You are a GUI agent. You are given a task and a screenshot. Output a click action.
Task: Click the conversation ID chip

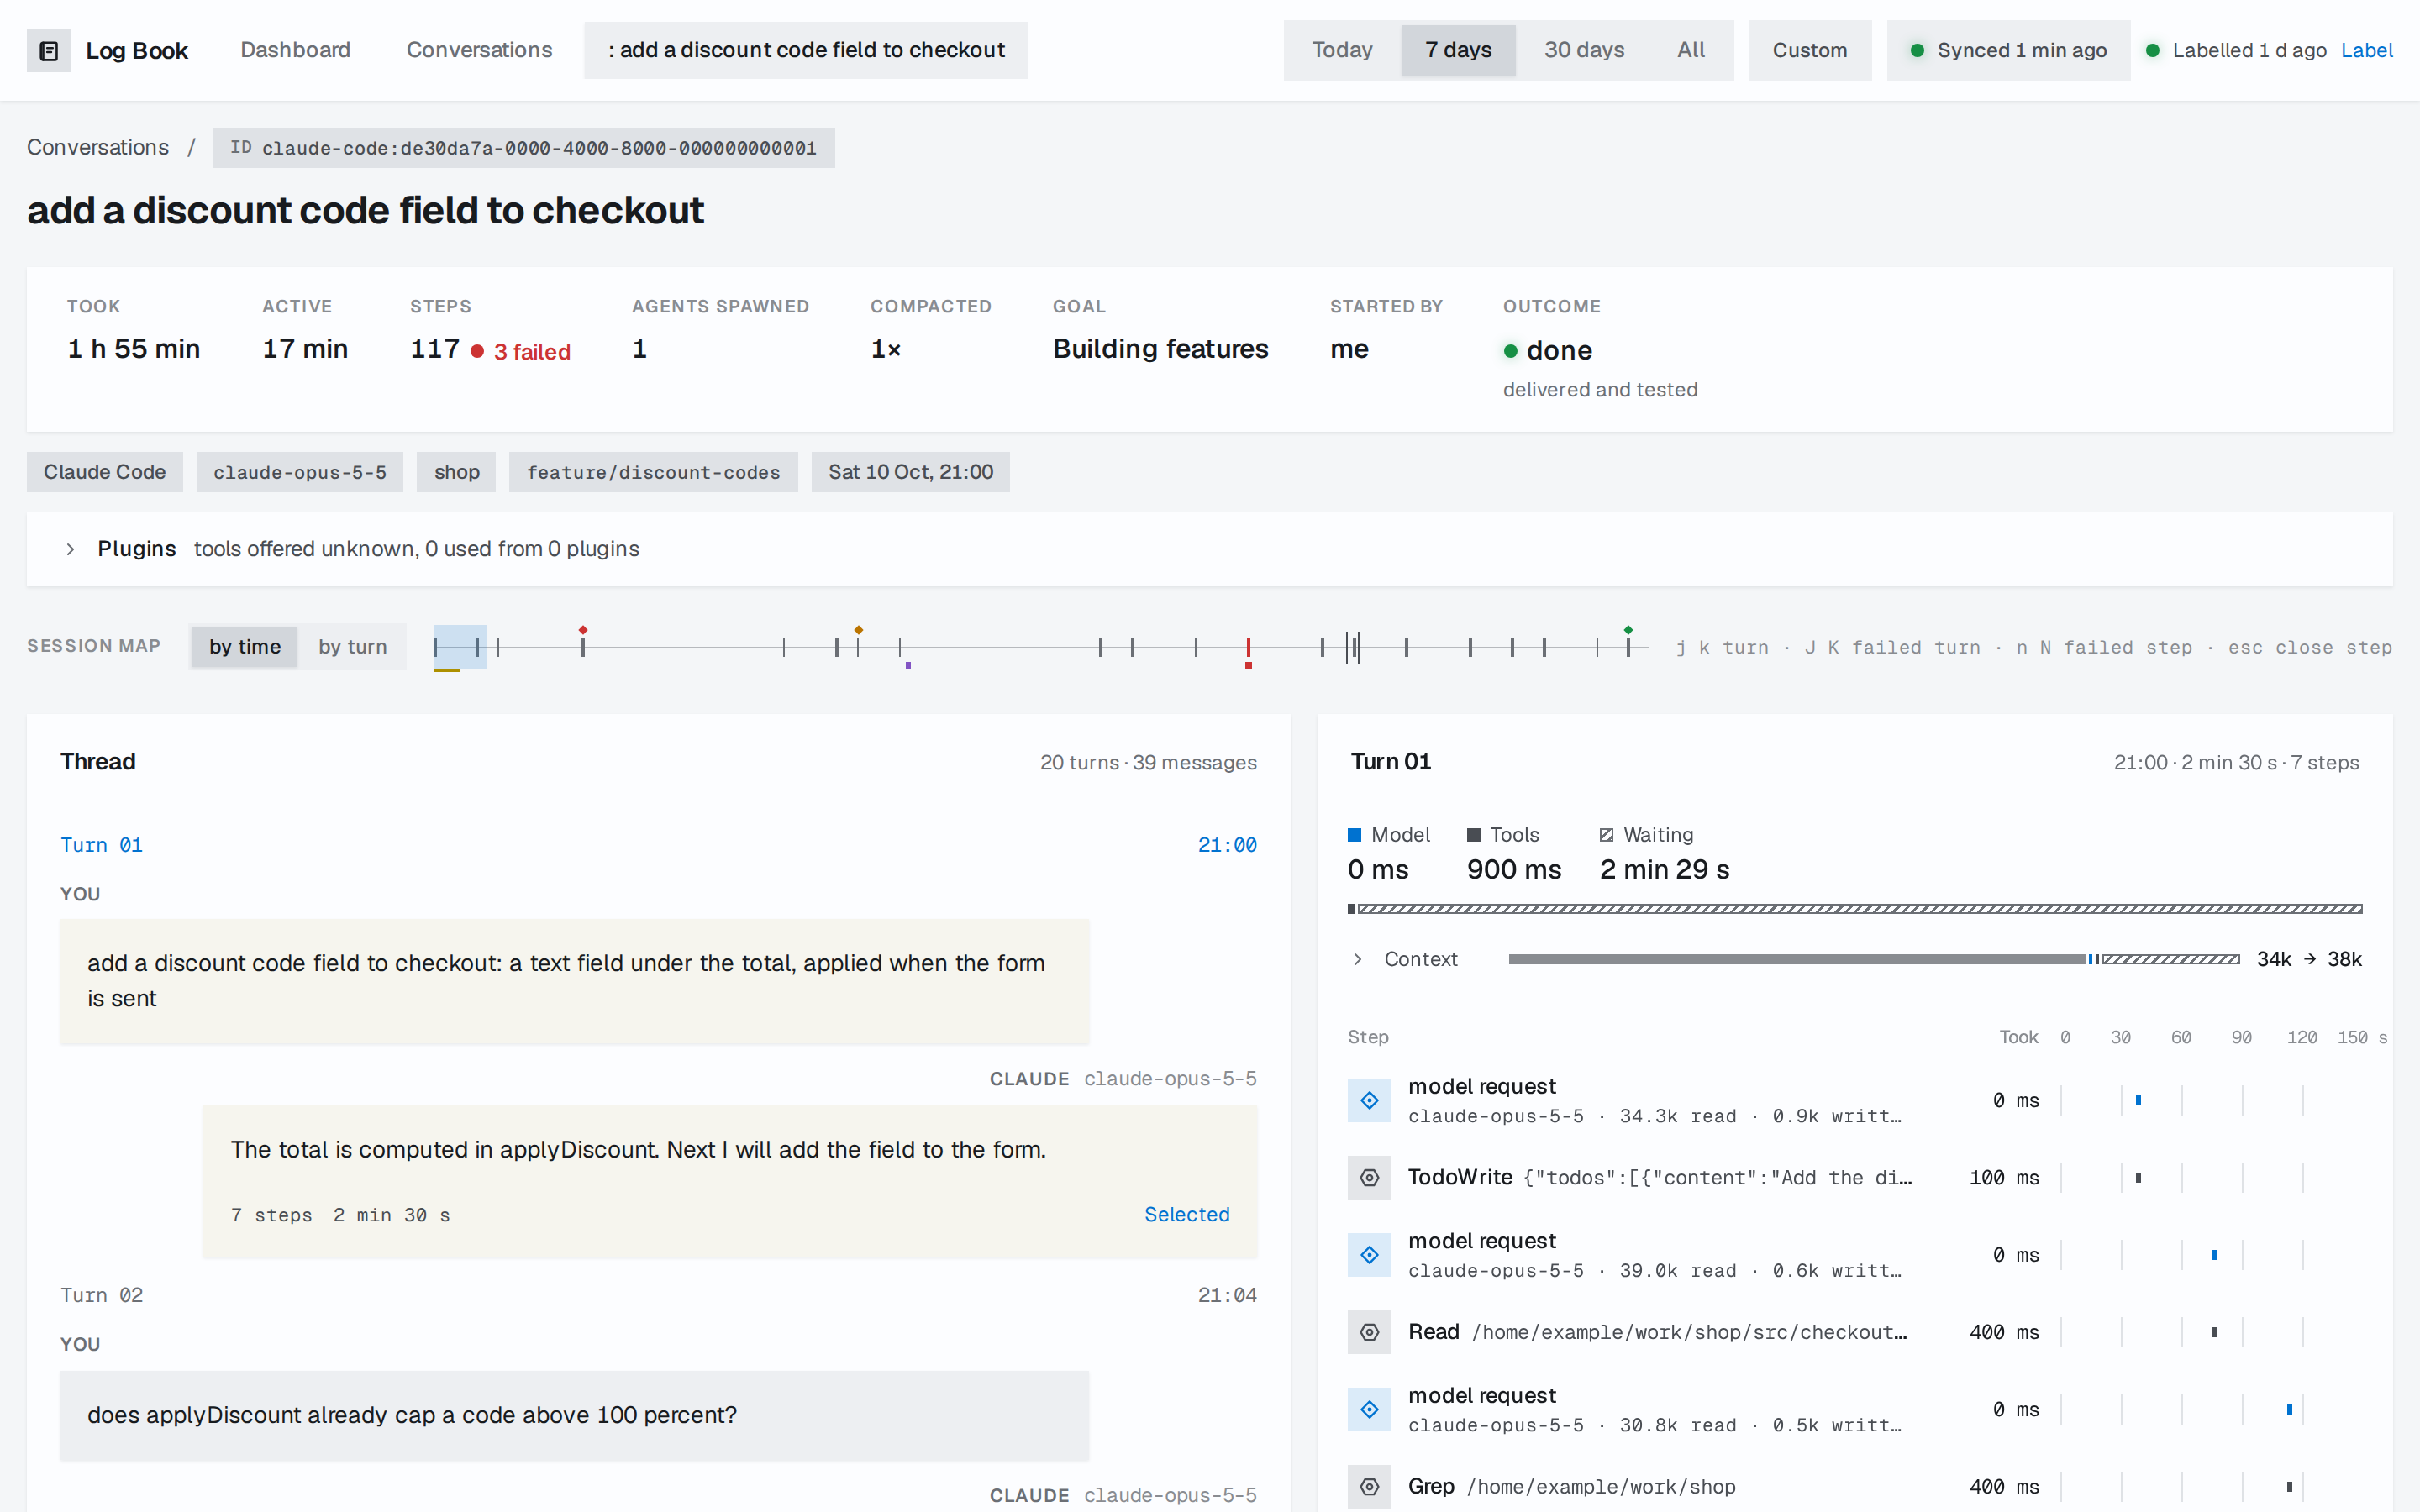pos(524,148)
